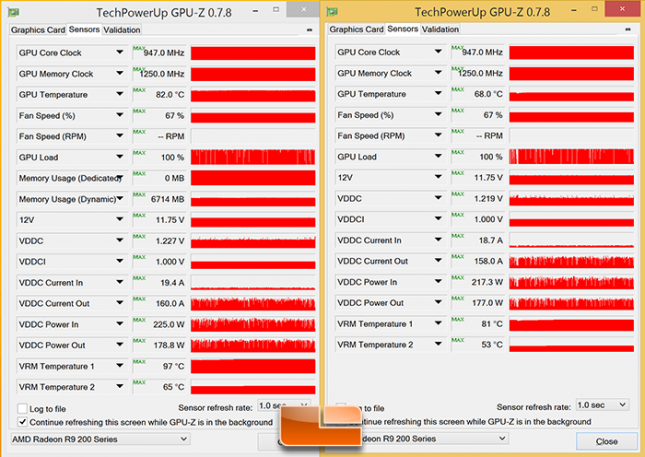Click 6714 MB memory value in left window
645x457 pixels.
pos(167,199)
